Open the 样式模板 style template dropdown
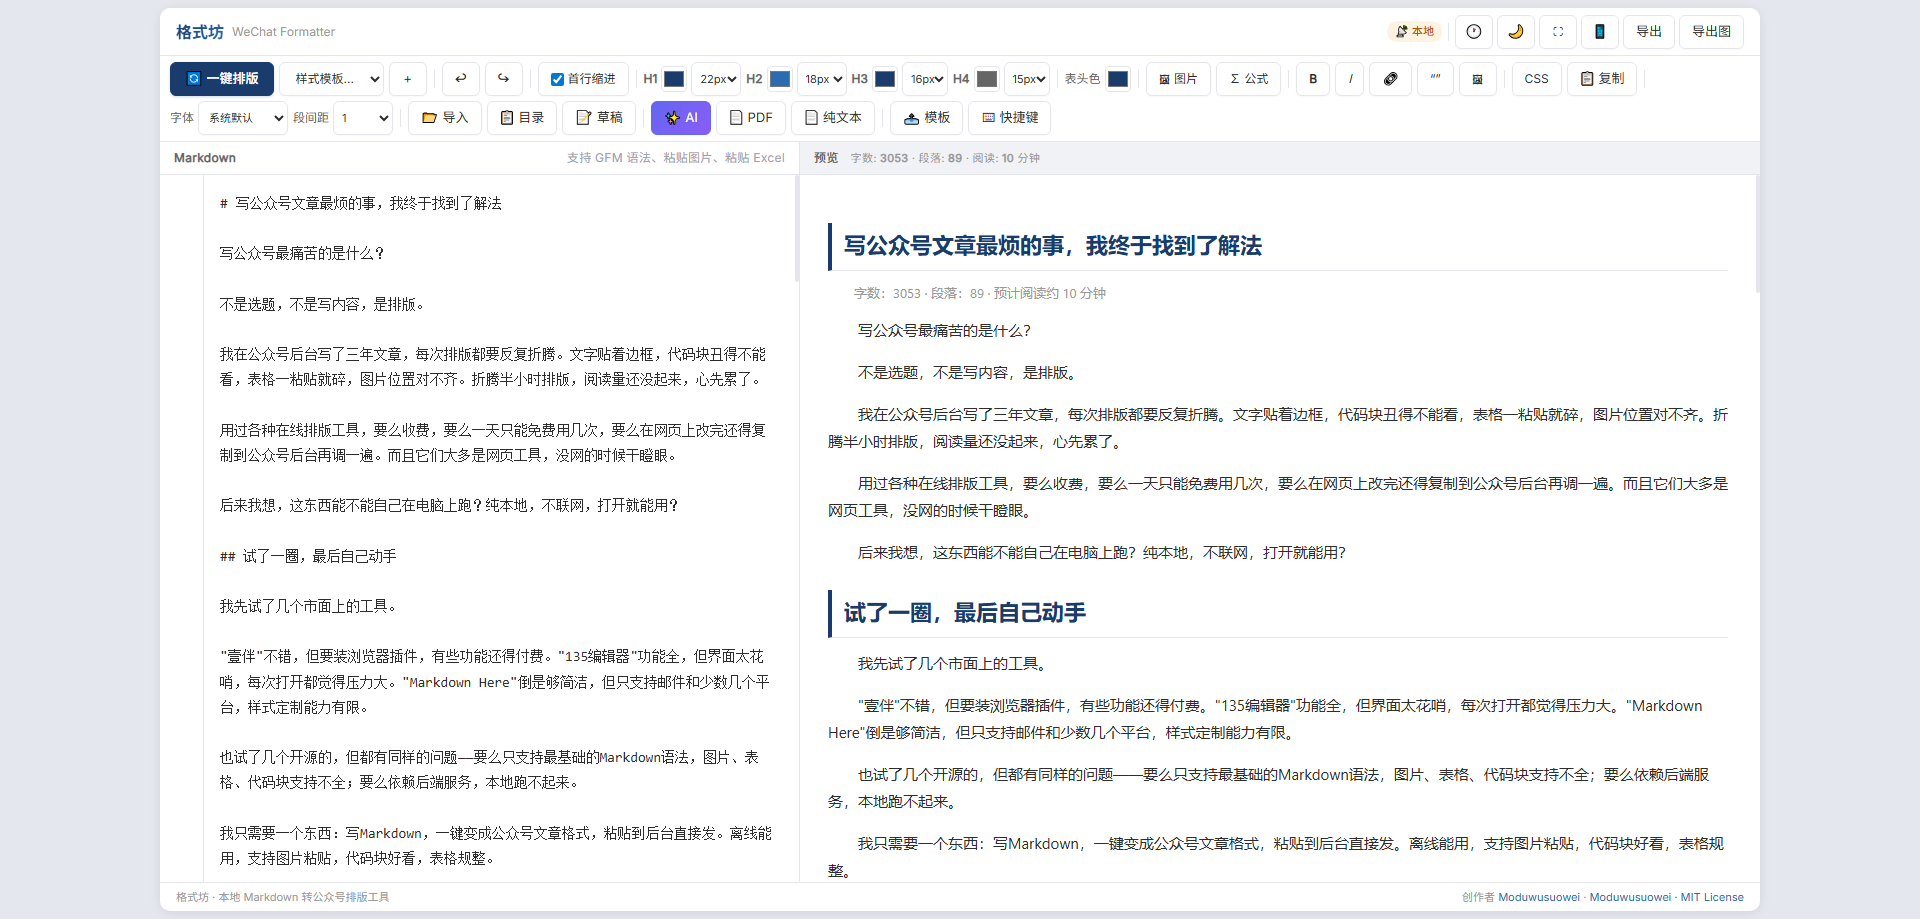This screenshot has height=919, width=1920. [332, 79]
